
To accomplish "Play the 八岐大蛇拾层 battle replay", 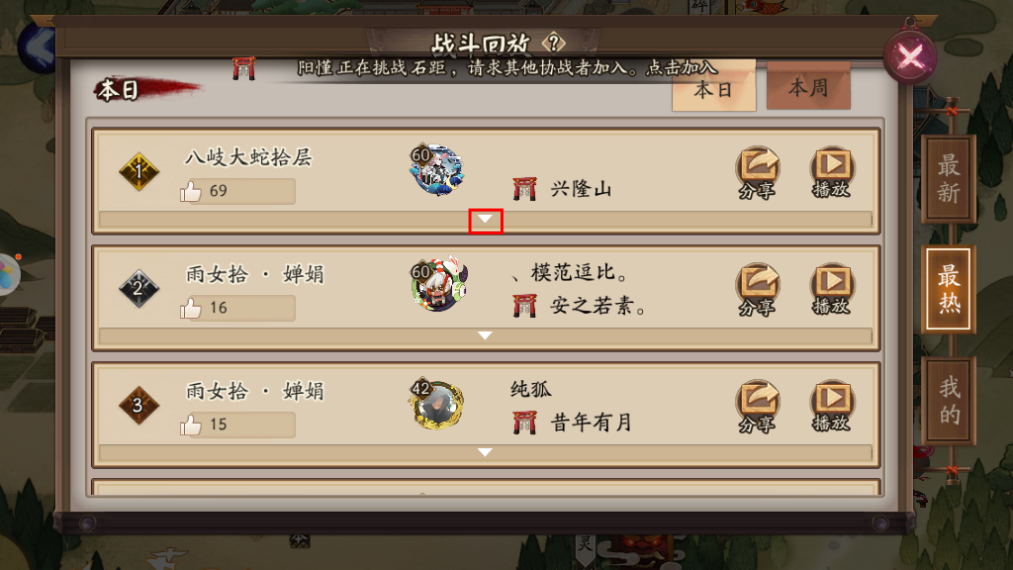I will pyautogui.click(x=831, y=172).
